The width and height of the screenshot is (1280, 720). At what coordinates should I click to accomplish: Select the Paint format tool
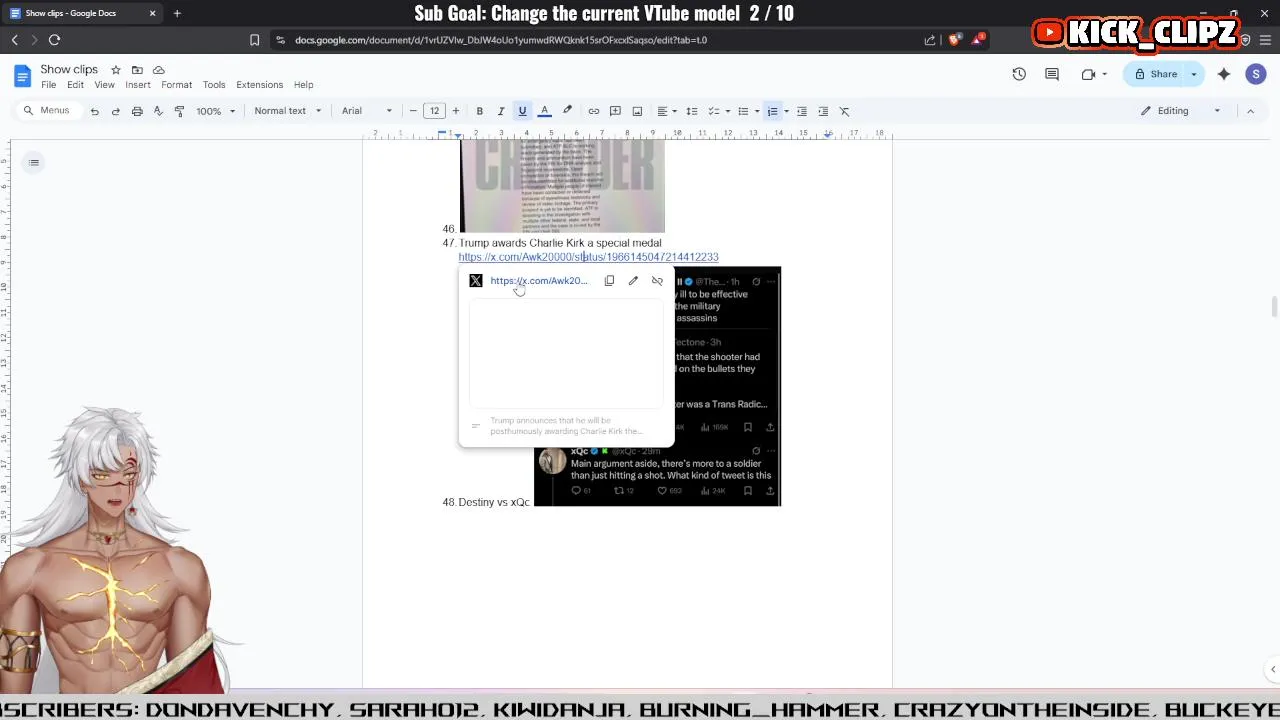point(179,111)
